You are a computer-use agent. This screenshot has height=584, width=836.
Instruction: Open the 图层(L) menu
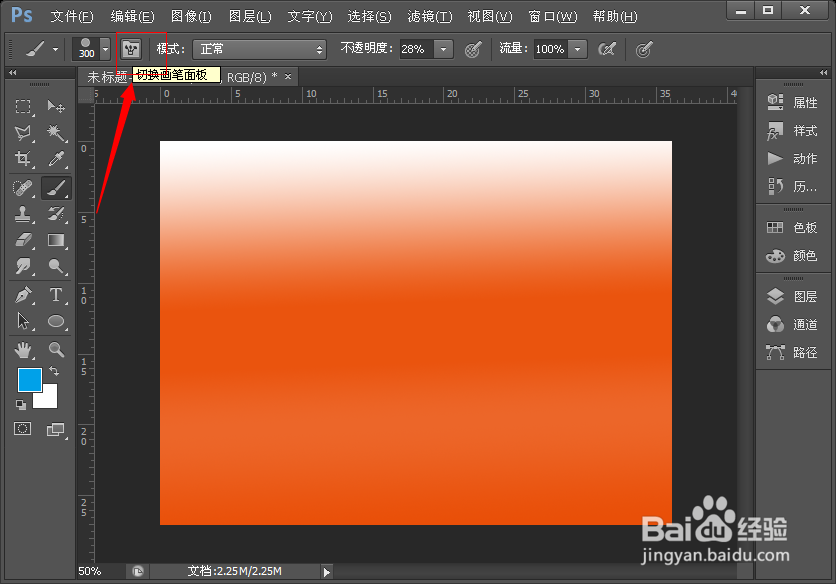[x=250, y=17]
